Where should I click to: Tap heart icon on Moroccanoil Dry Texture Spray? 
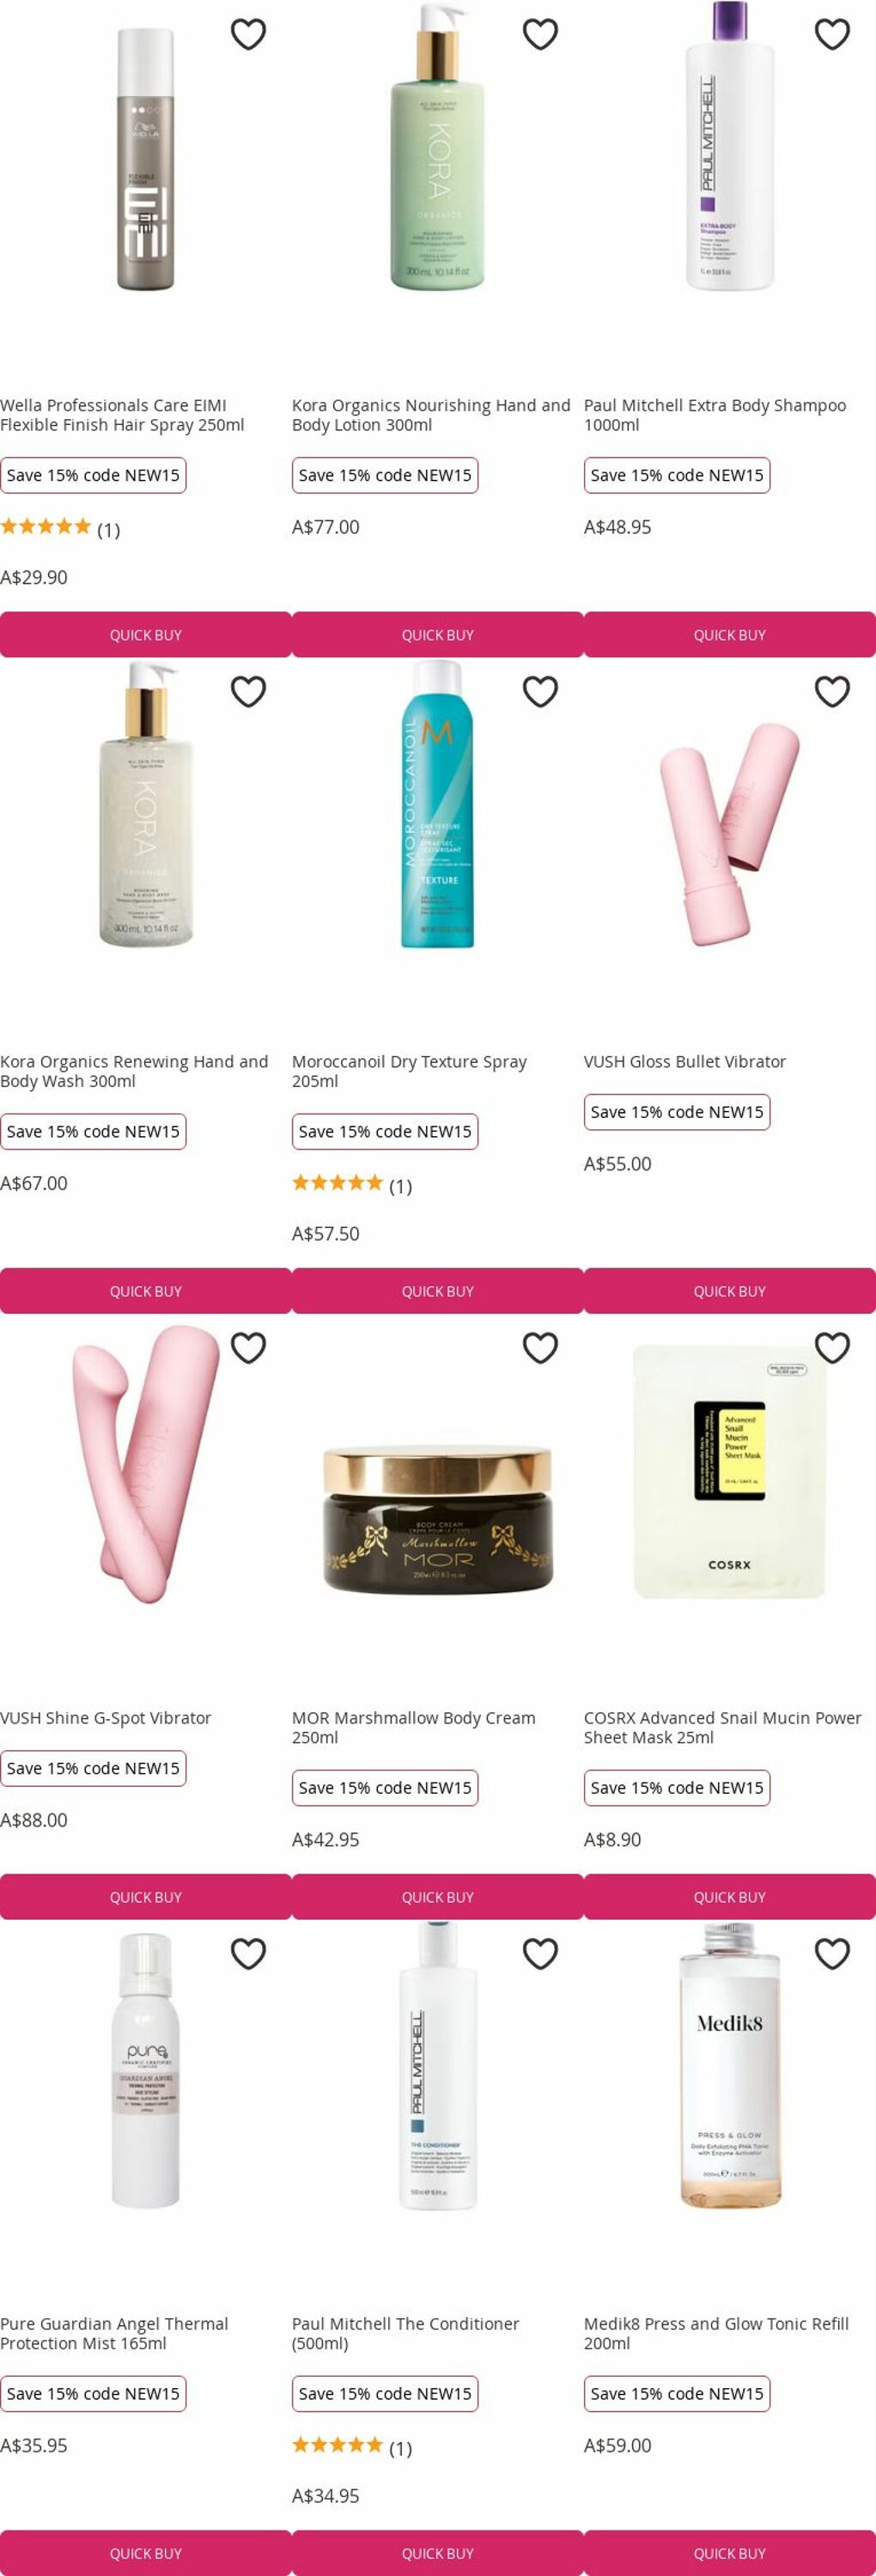540,691
